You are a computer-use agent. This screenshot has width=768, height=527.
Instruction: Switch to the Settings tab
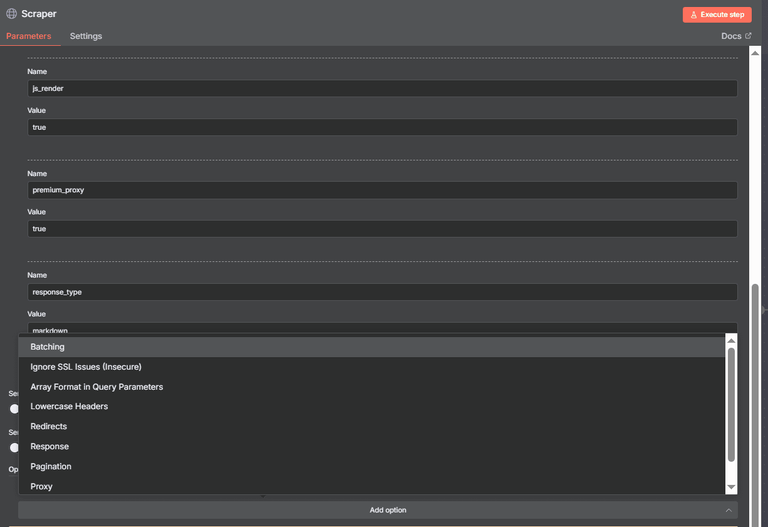click(x=86, y=36)
